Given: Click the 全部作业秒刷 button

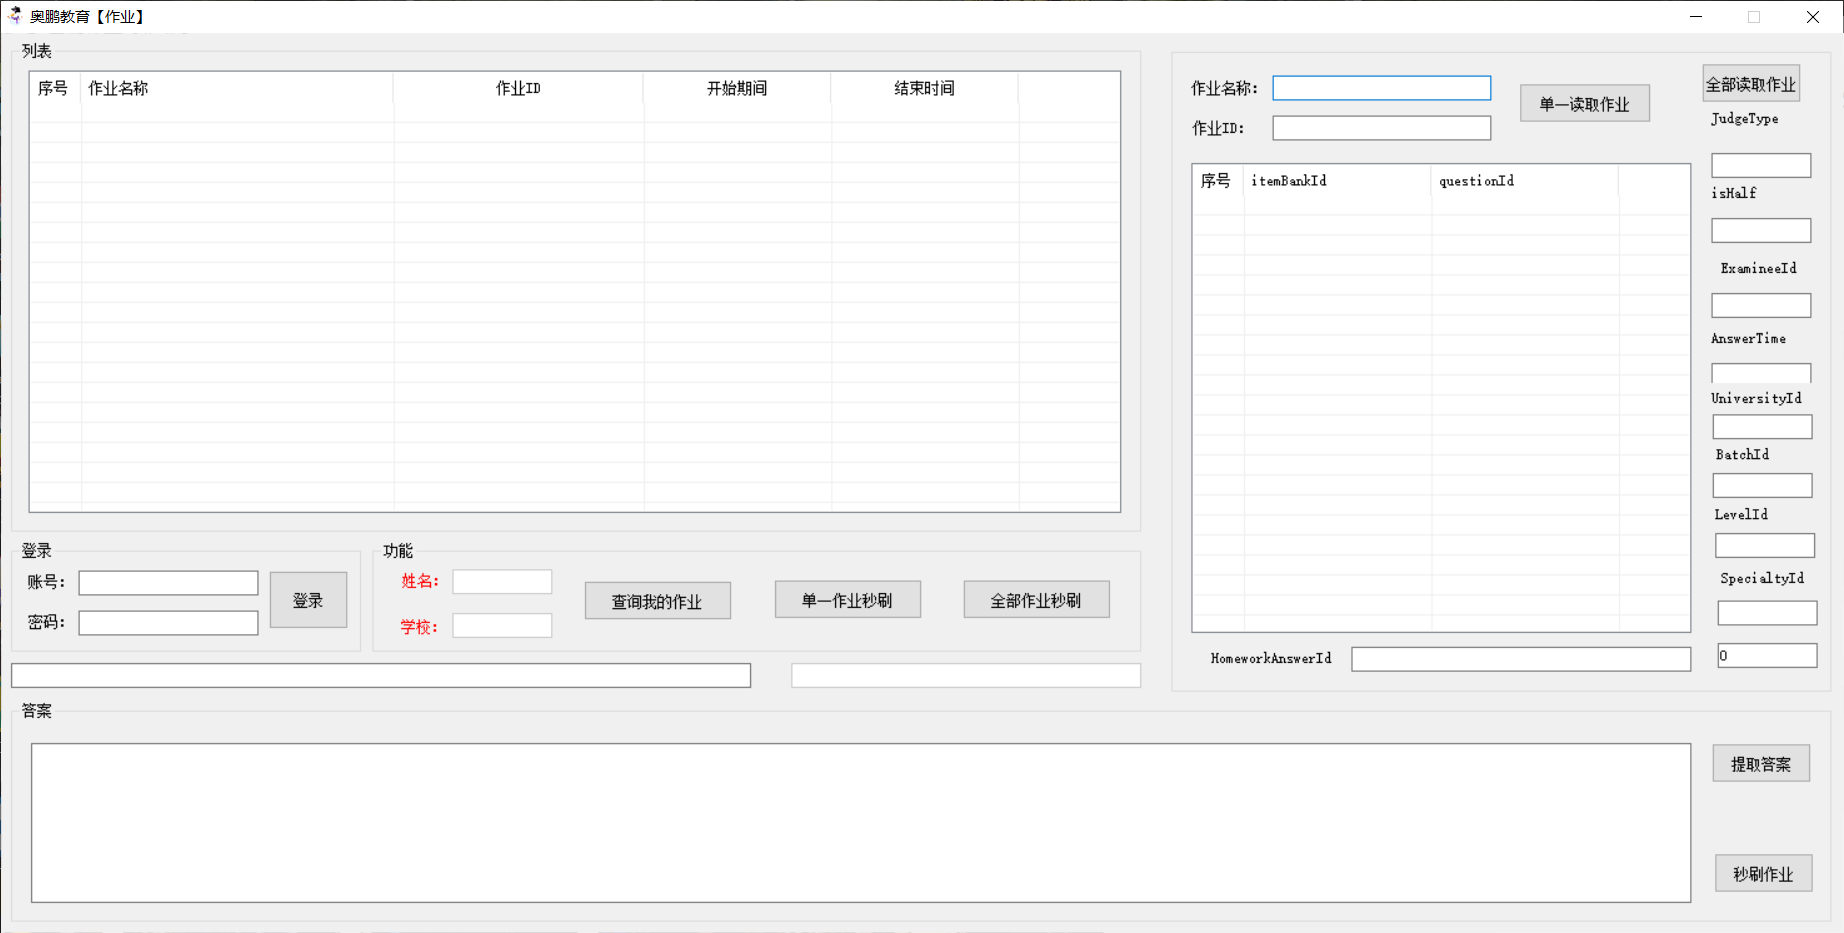Looking at the screenshot, I should pyautogui.click(x=1036, y=600).
